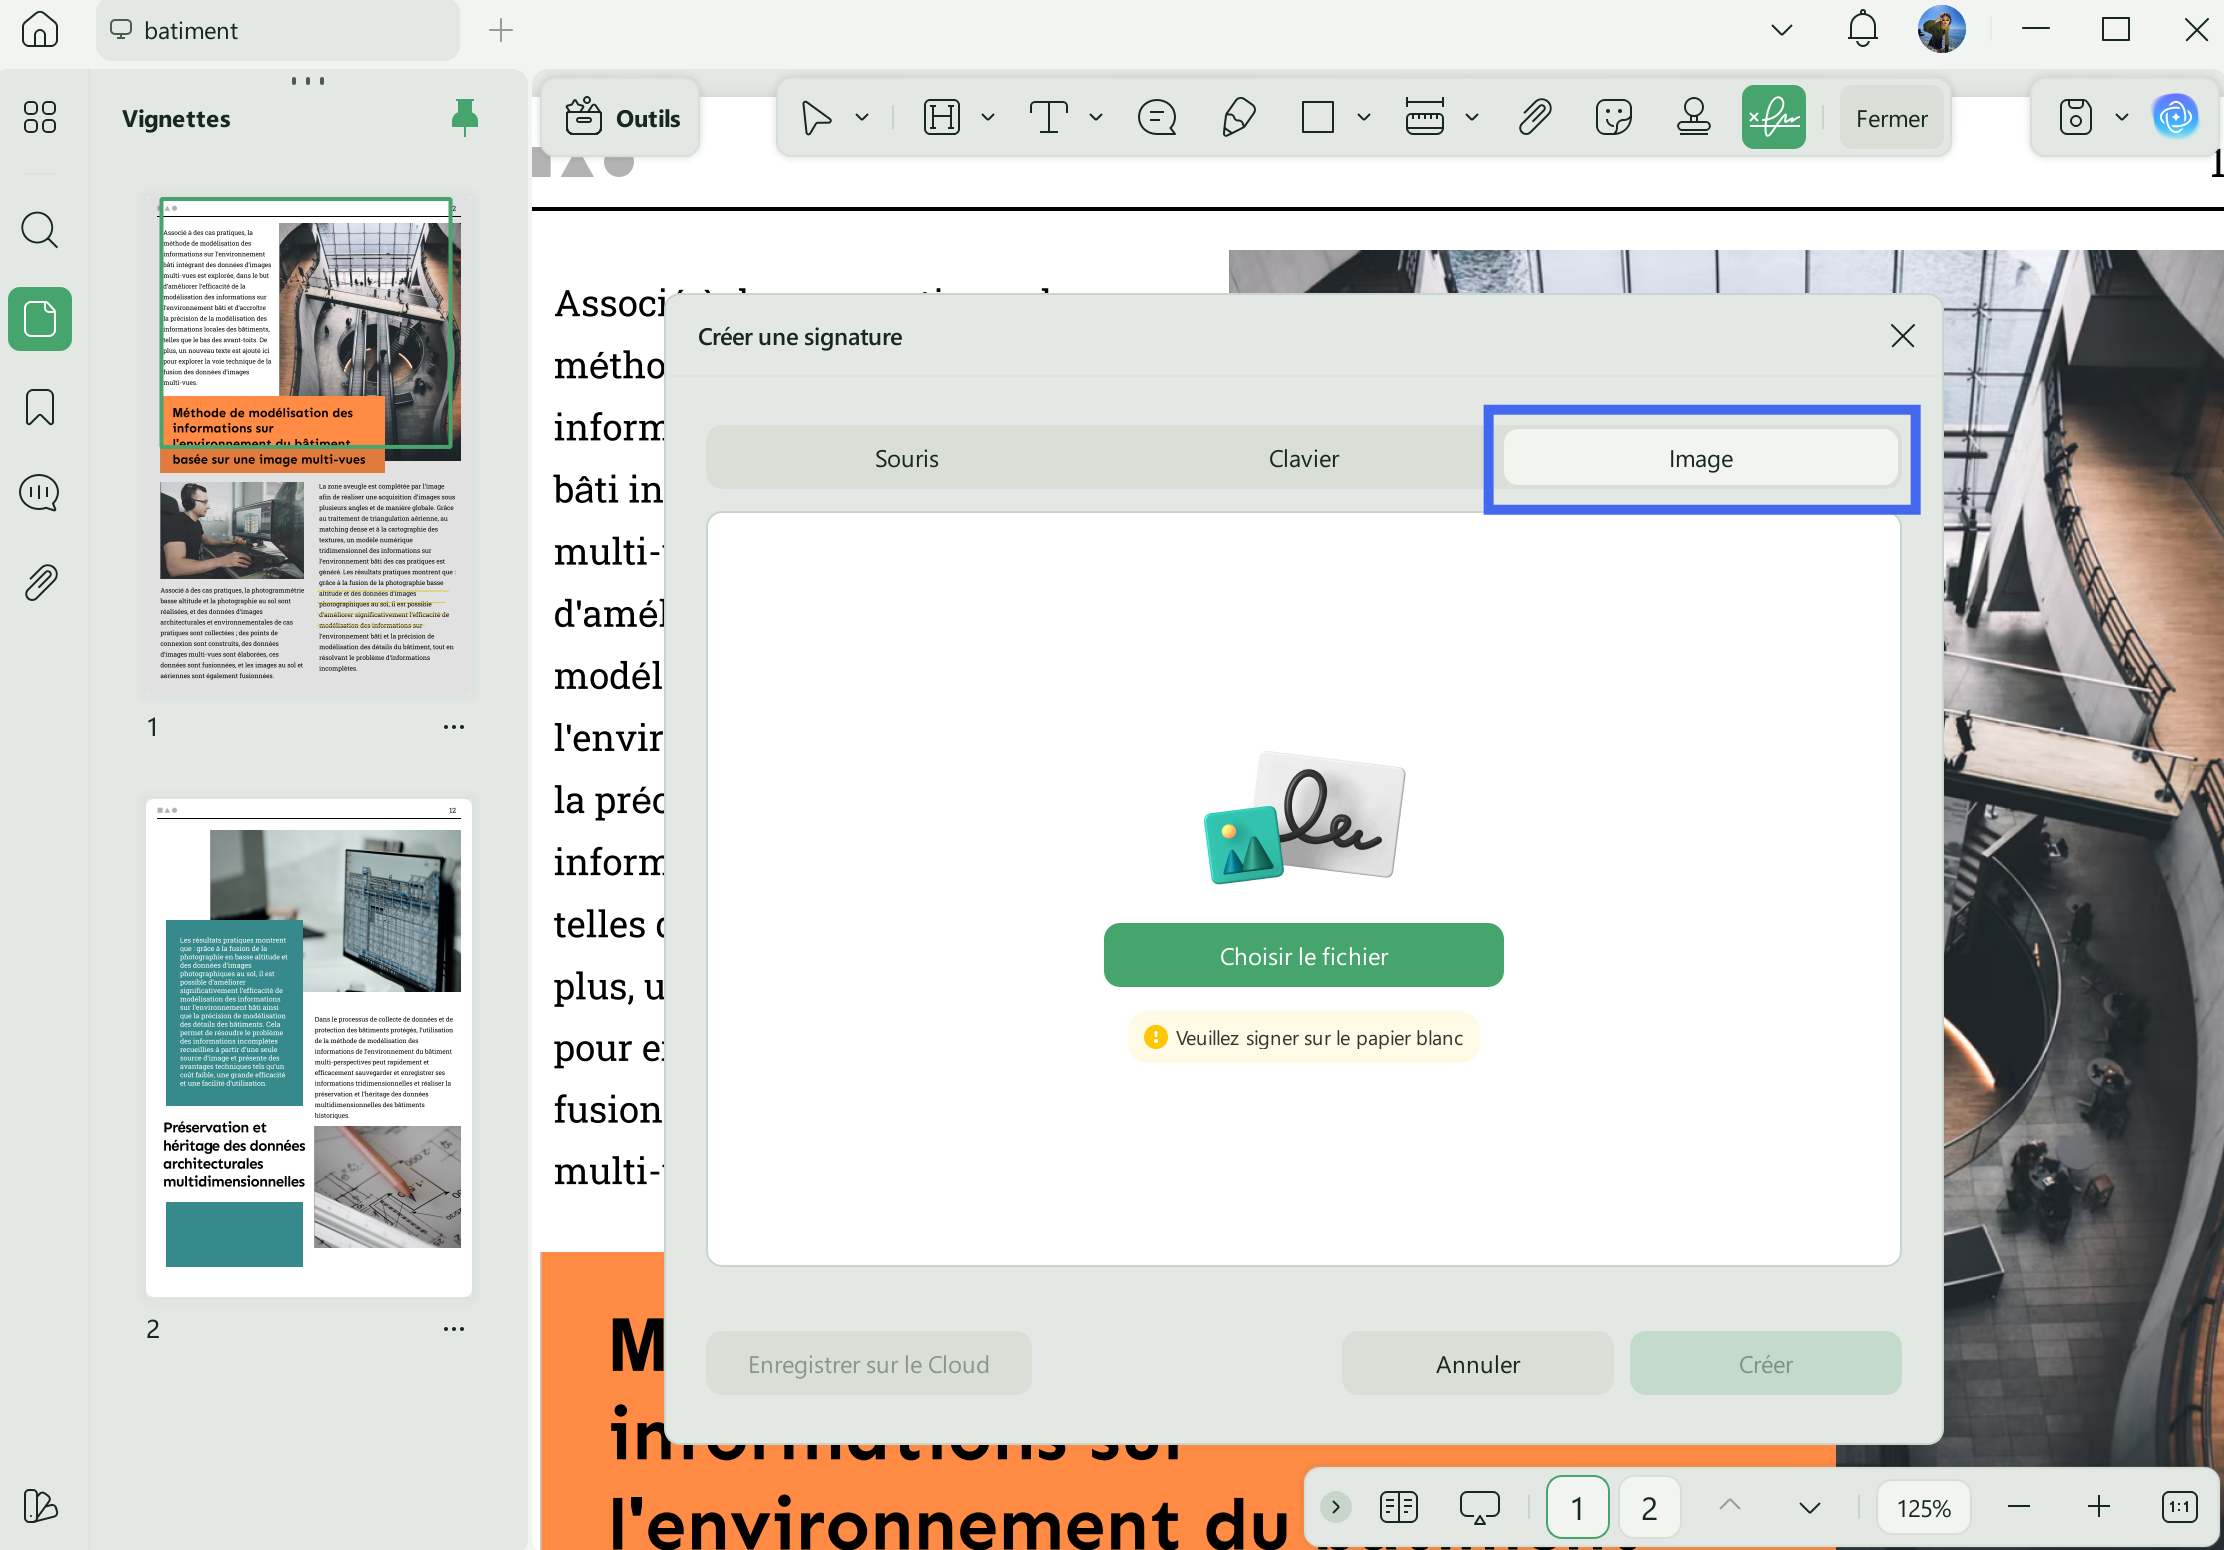The height and width of the screenshot is (1550, 2224).
Task: Open the comments panel icon
Action: pyautogui.click(x=40, y=493)
